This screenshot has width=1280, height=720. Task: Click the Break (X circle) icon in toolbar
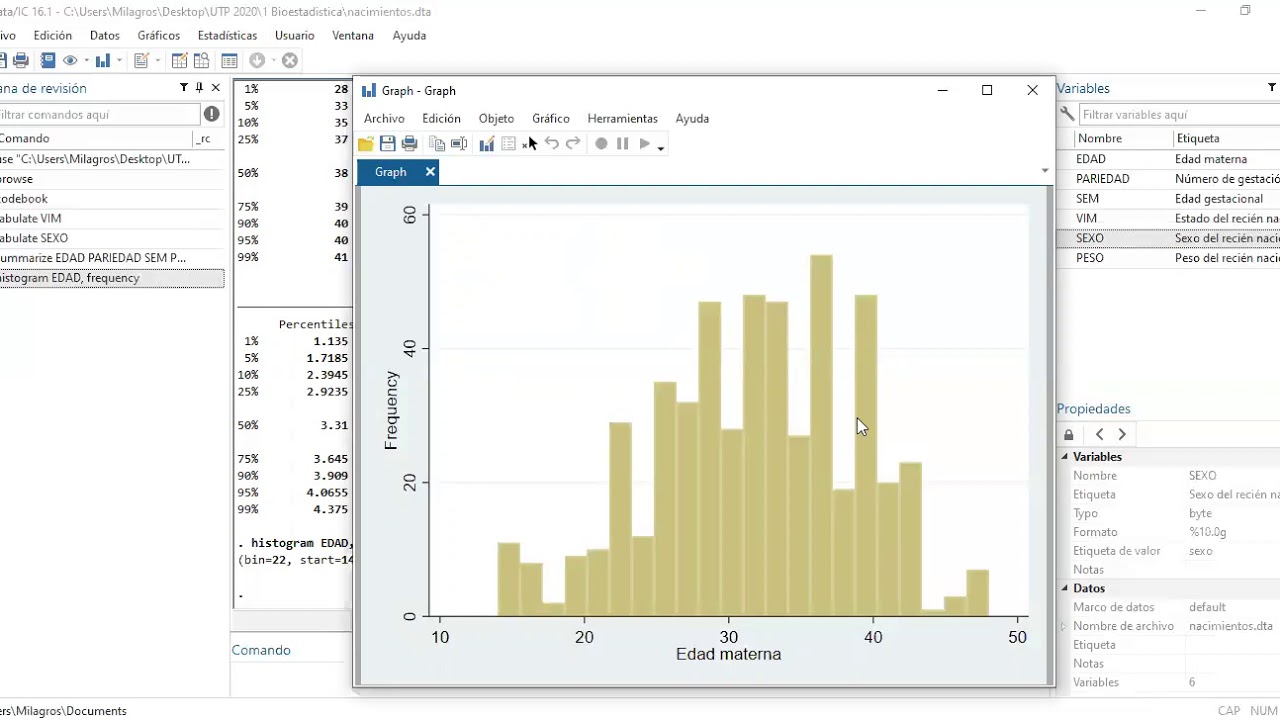click(x=290, y=61)
